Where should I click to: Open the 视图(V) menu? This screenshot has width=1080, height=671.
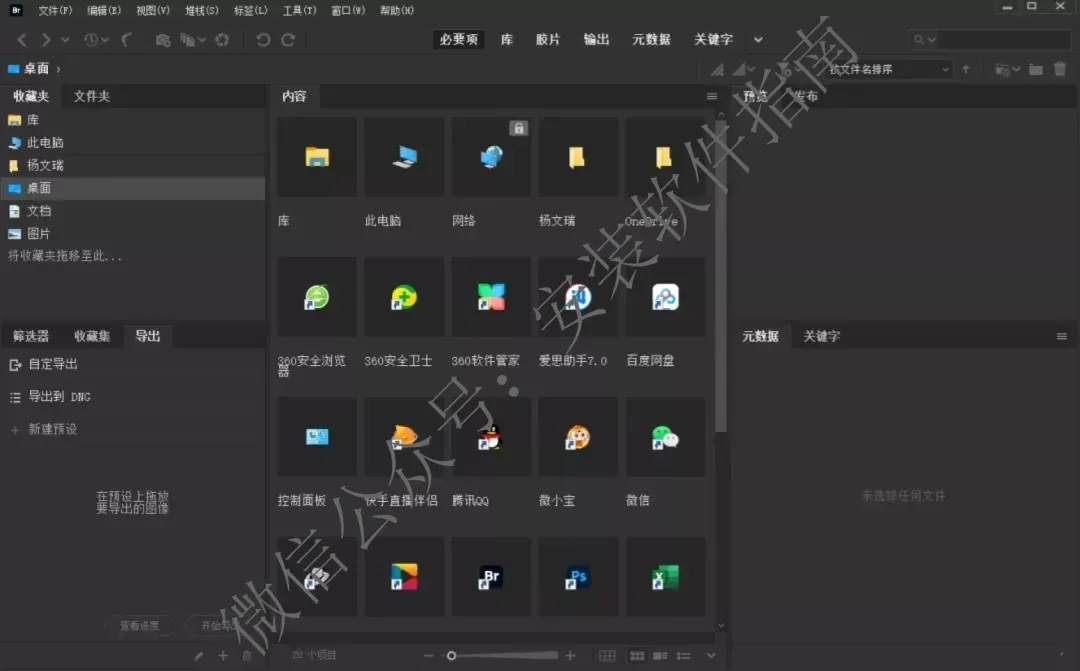[153, 10]
